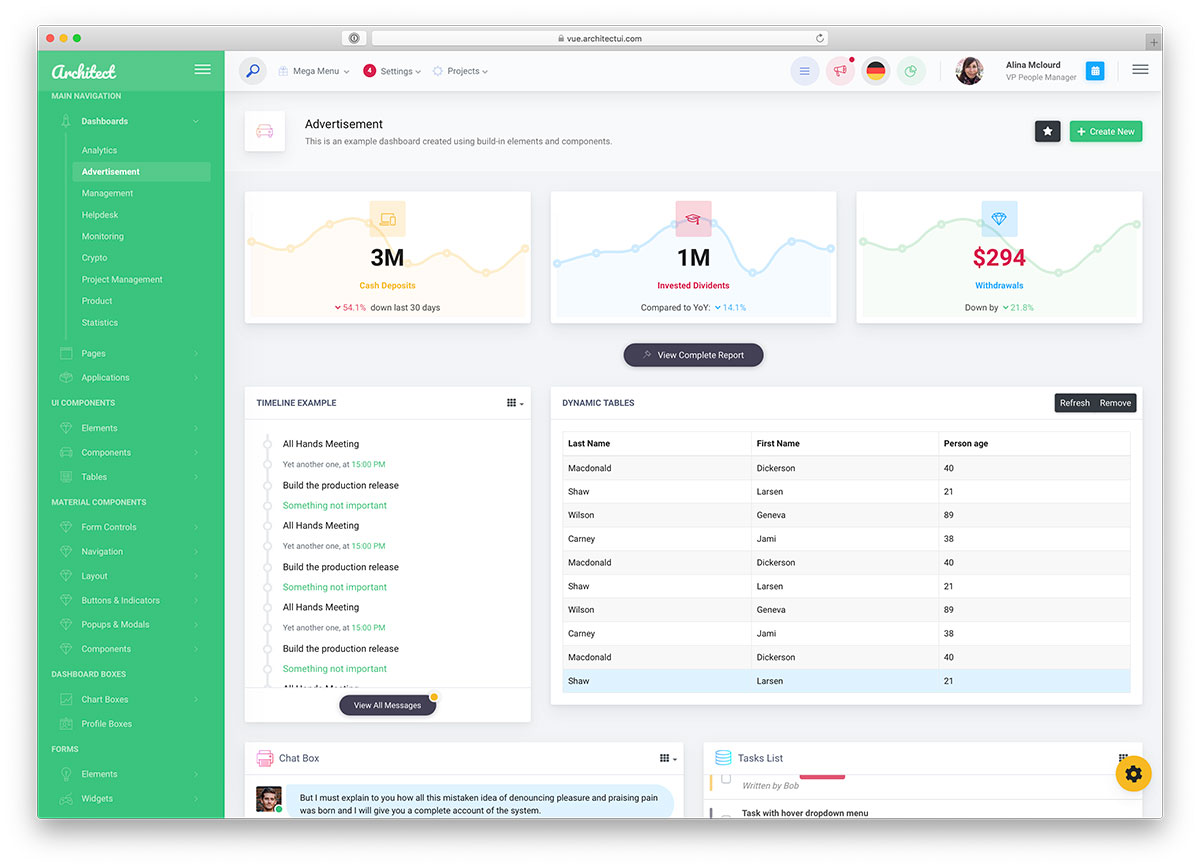Select Management in the sidebar
The width and height of the screenshot is (1200, 868).
click(107, 193)
